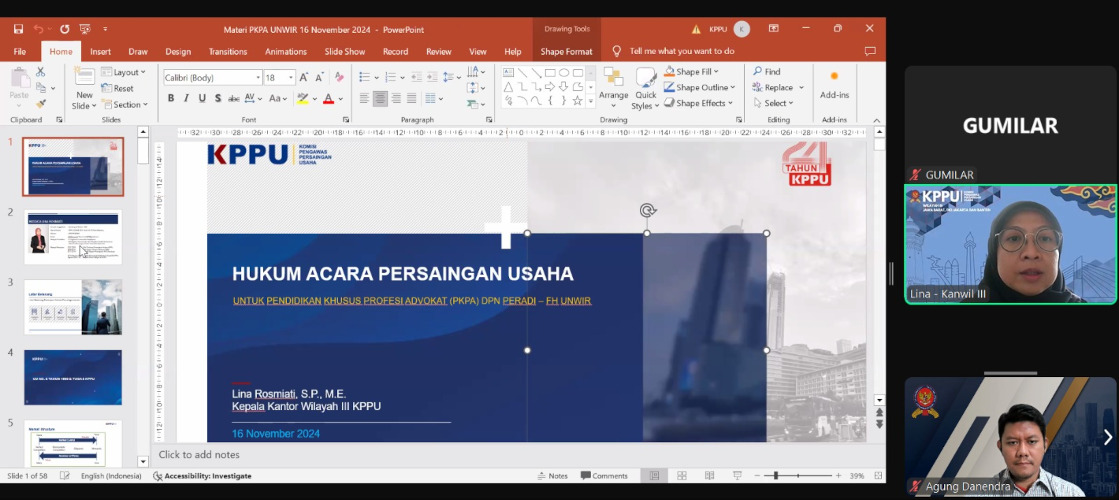Open the Shape Outline dropdown

(699, 87)
